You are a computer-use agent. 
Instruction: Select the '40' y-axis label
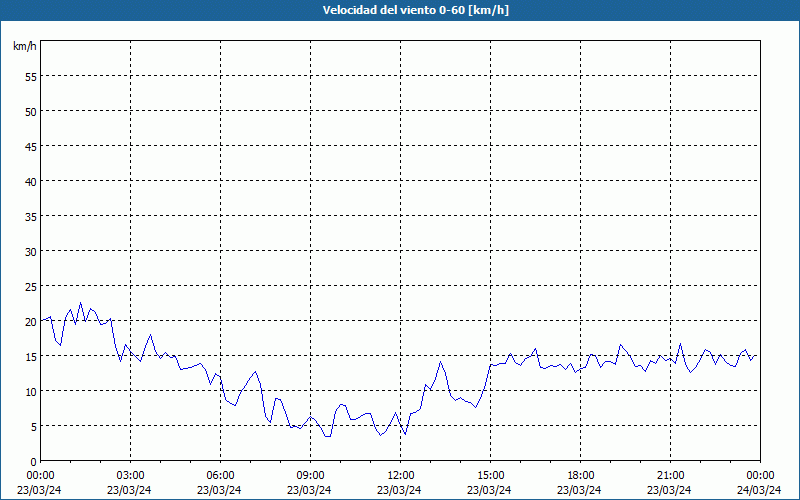pos(31,182)
